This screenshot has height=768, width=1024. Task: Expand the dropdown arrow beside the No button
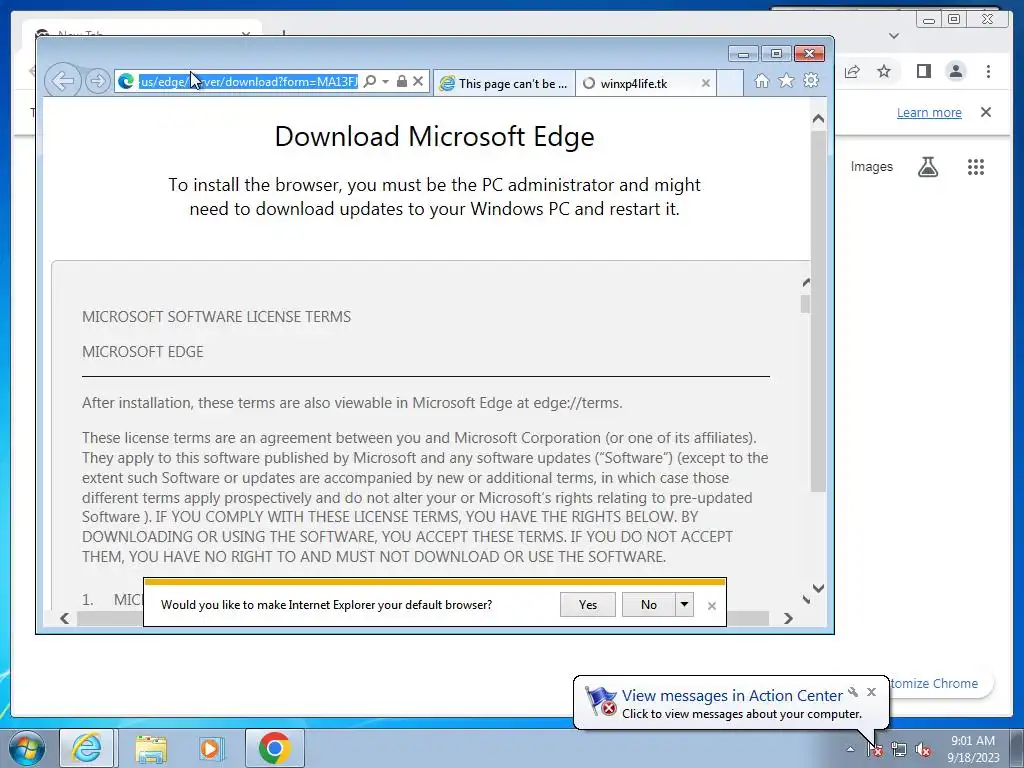pos(684,605)
